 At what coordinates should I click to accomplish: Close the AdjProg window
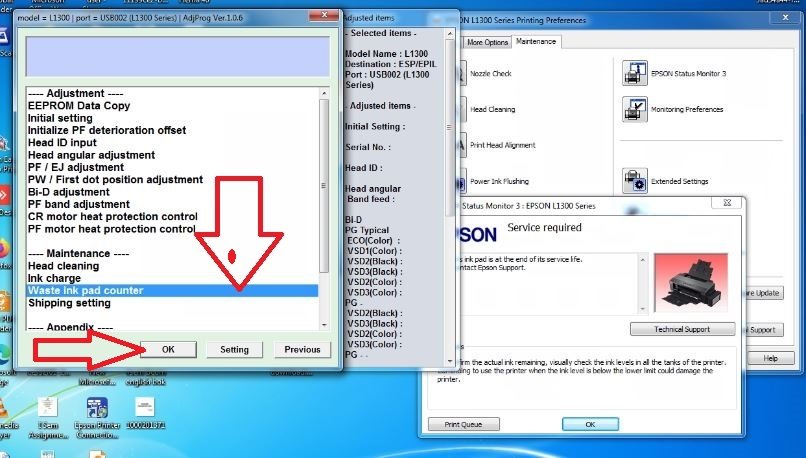coord(324,15)
